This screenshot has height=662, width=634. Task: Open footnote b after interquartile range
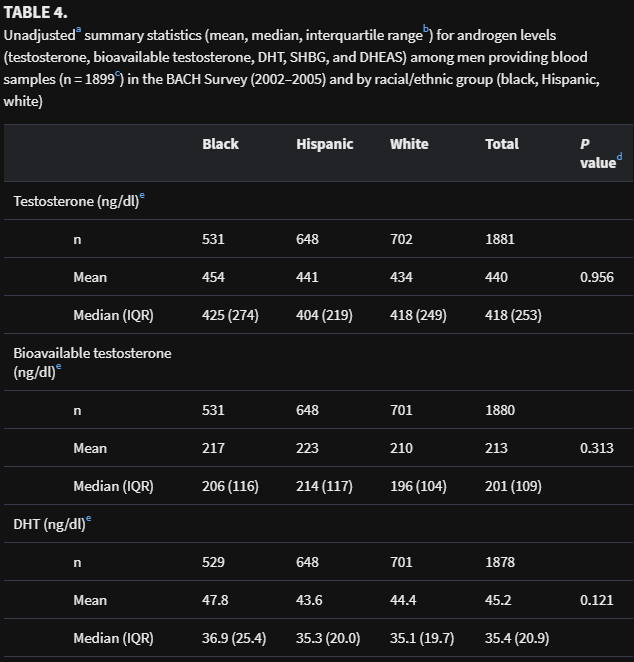426,29
